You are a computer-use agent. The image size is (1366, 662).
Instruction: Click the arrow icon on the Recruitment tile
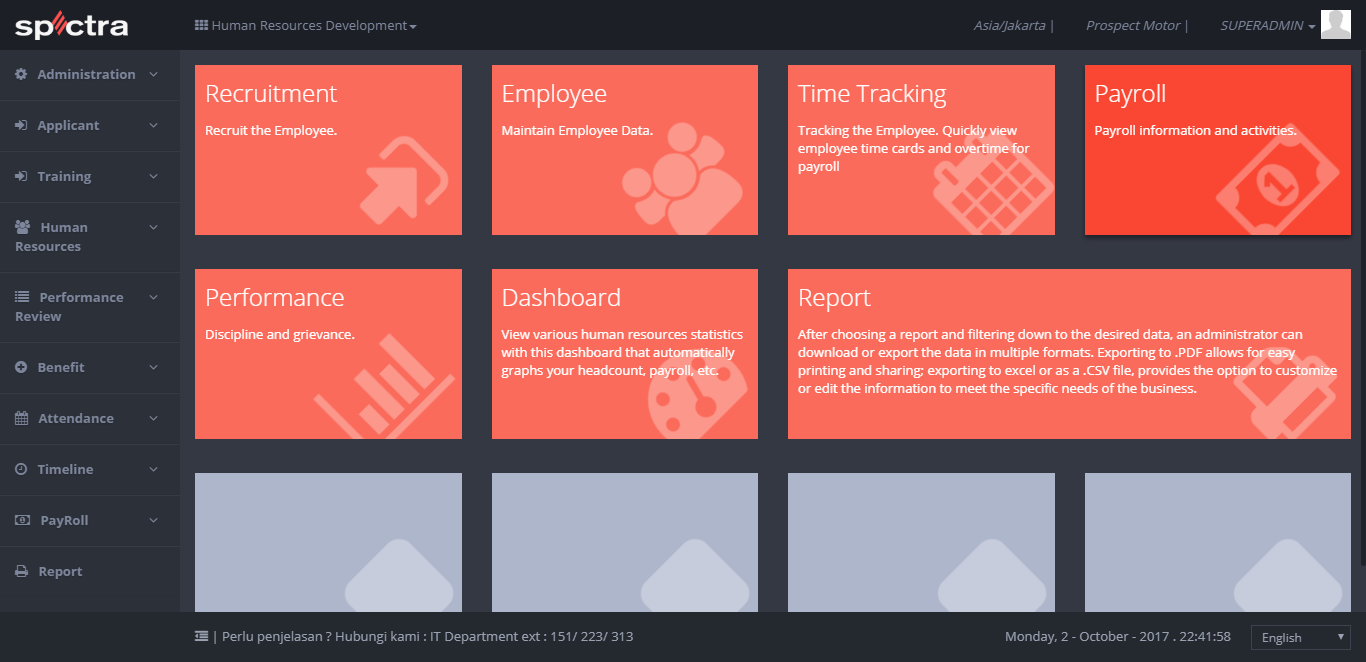tap(403, 180)
